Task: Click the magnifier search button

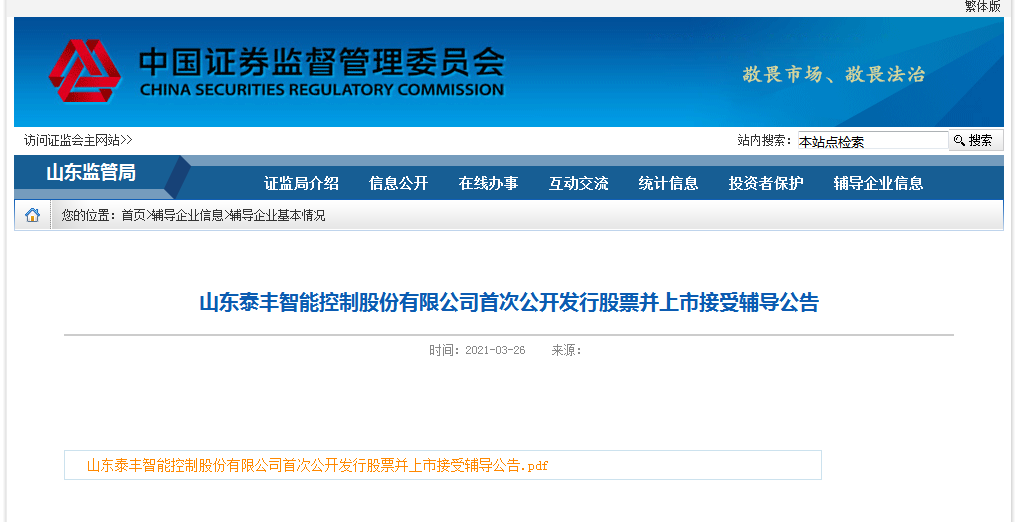Action: (x=975, y=141)
